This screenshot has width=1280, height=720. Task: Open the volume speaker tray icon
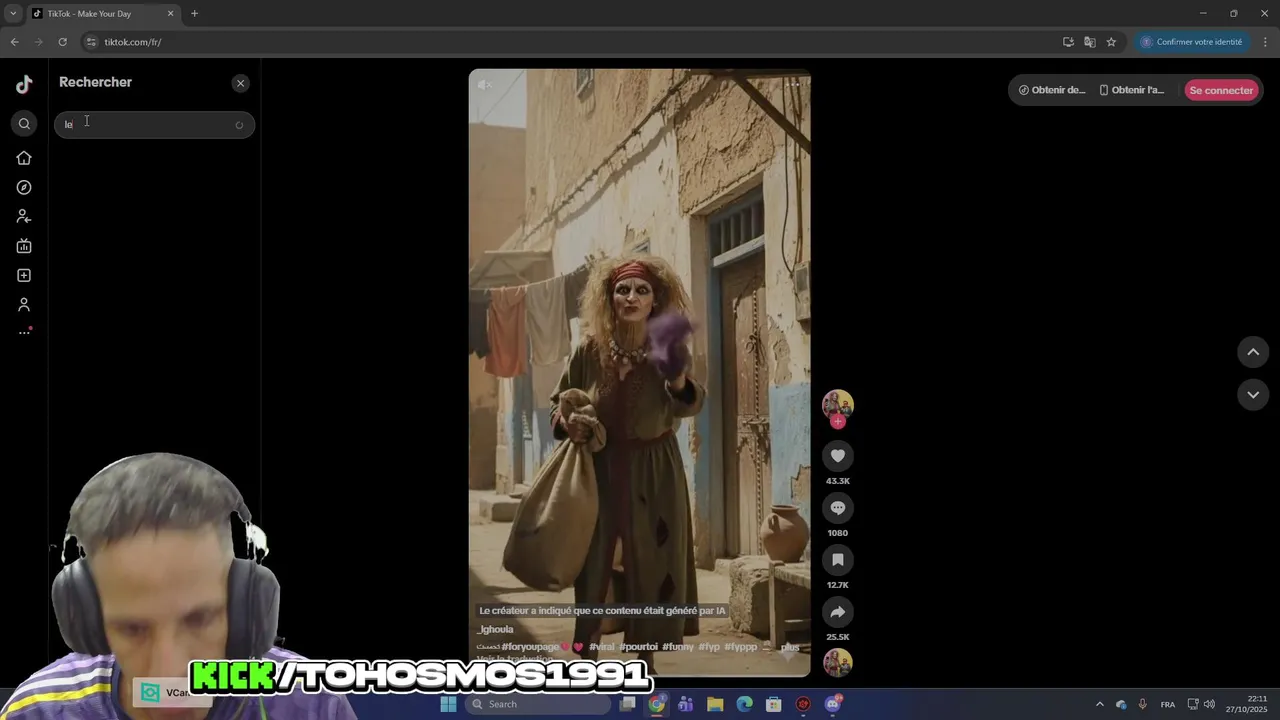(1209, 704)
